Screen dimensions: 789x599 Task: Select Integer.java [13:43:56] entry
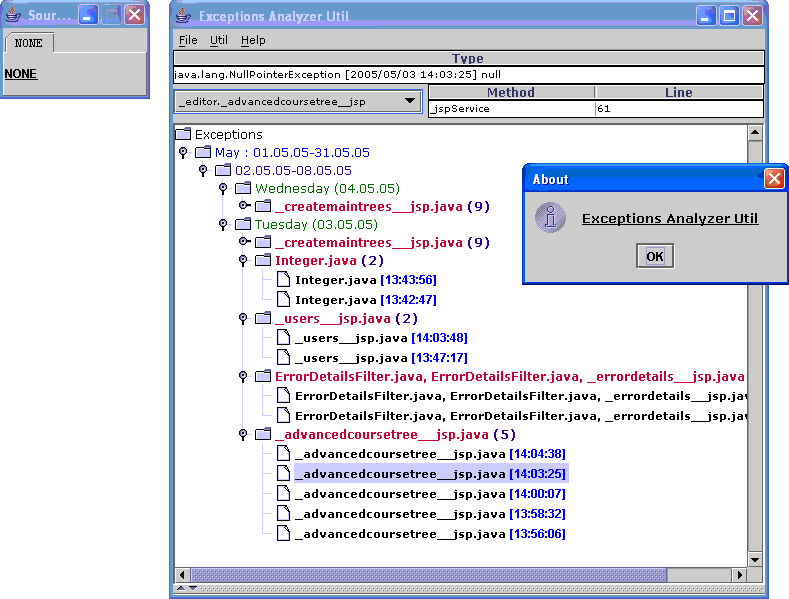coord(366,280)
